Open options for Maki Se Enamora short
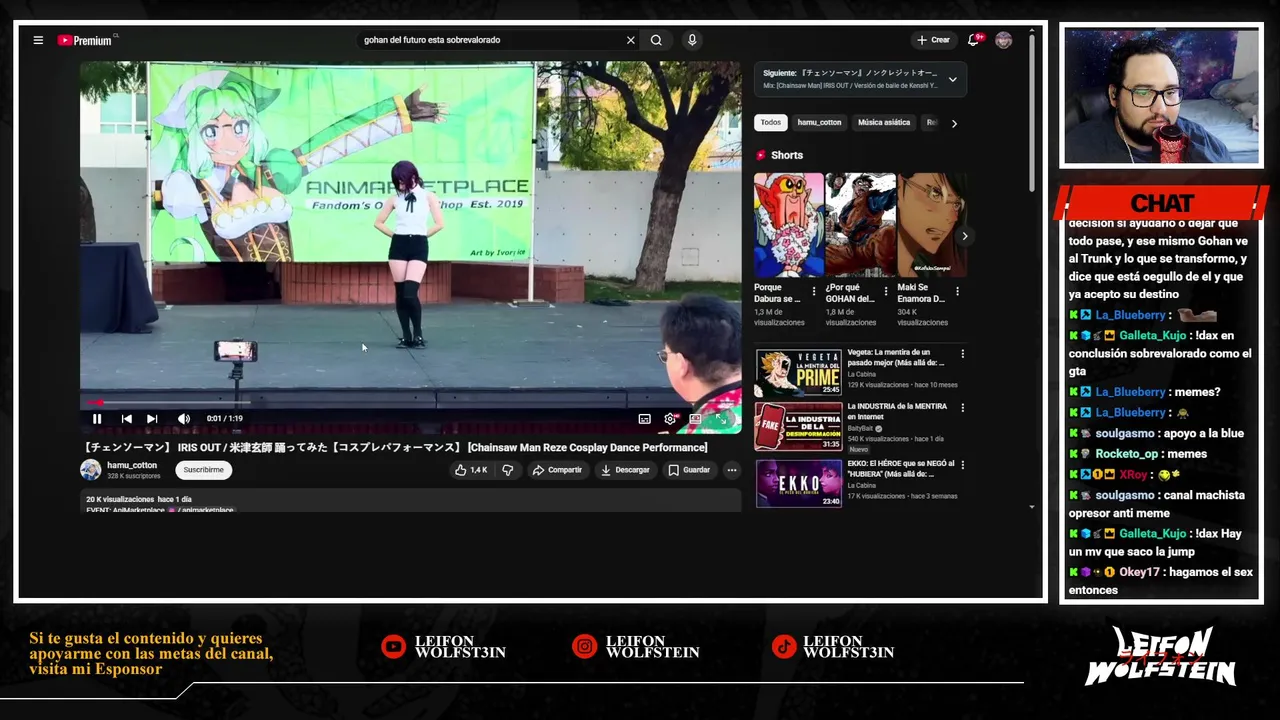 [x=957, y=292]
